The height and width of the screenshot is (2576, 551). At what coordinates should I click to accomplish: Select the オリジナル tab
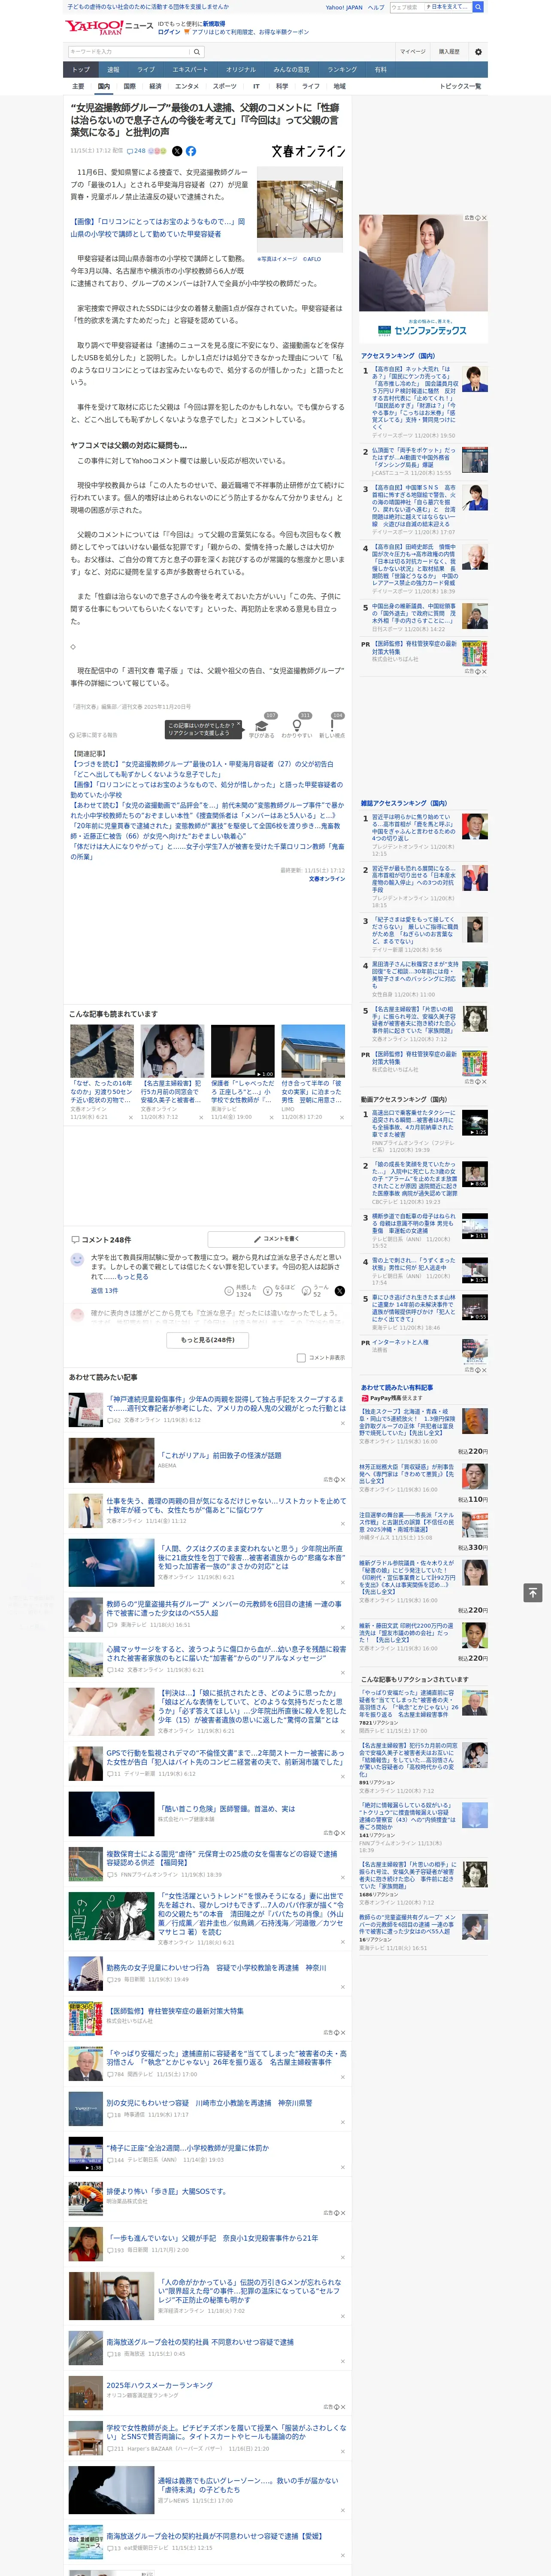point(241,70)
